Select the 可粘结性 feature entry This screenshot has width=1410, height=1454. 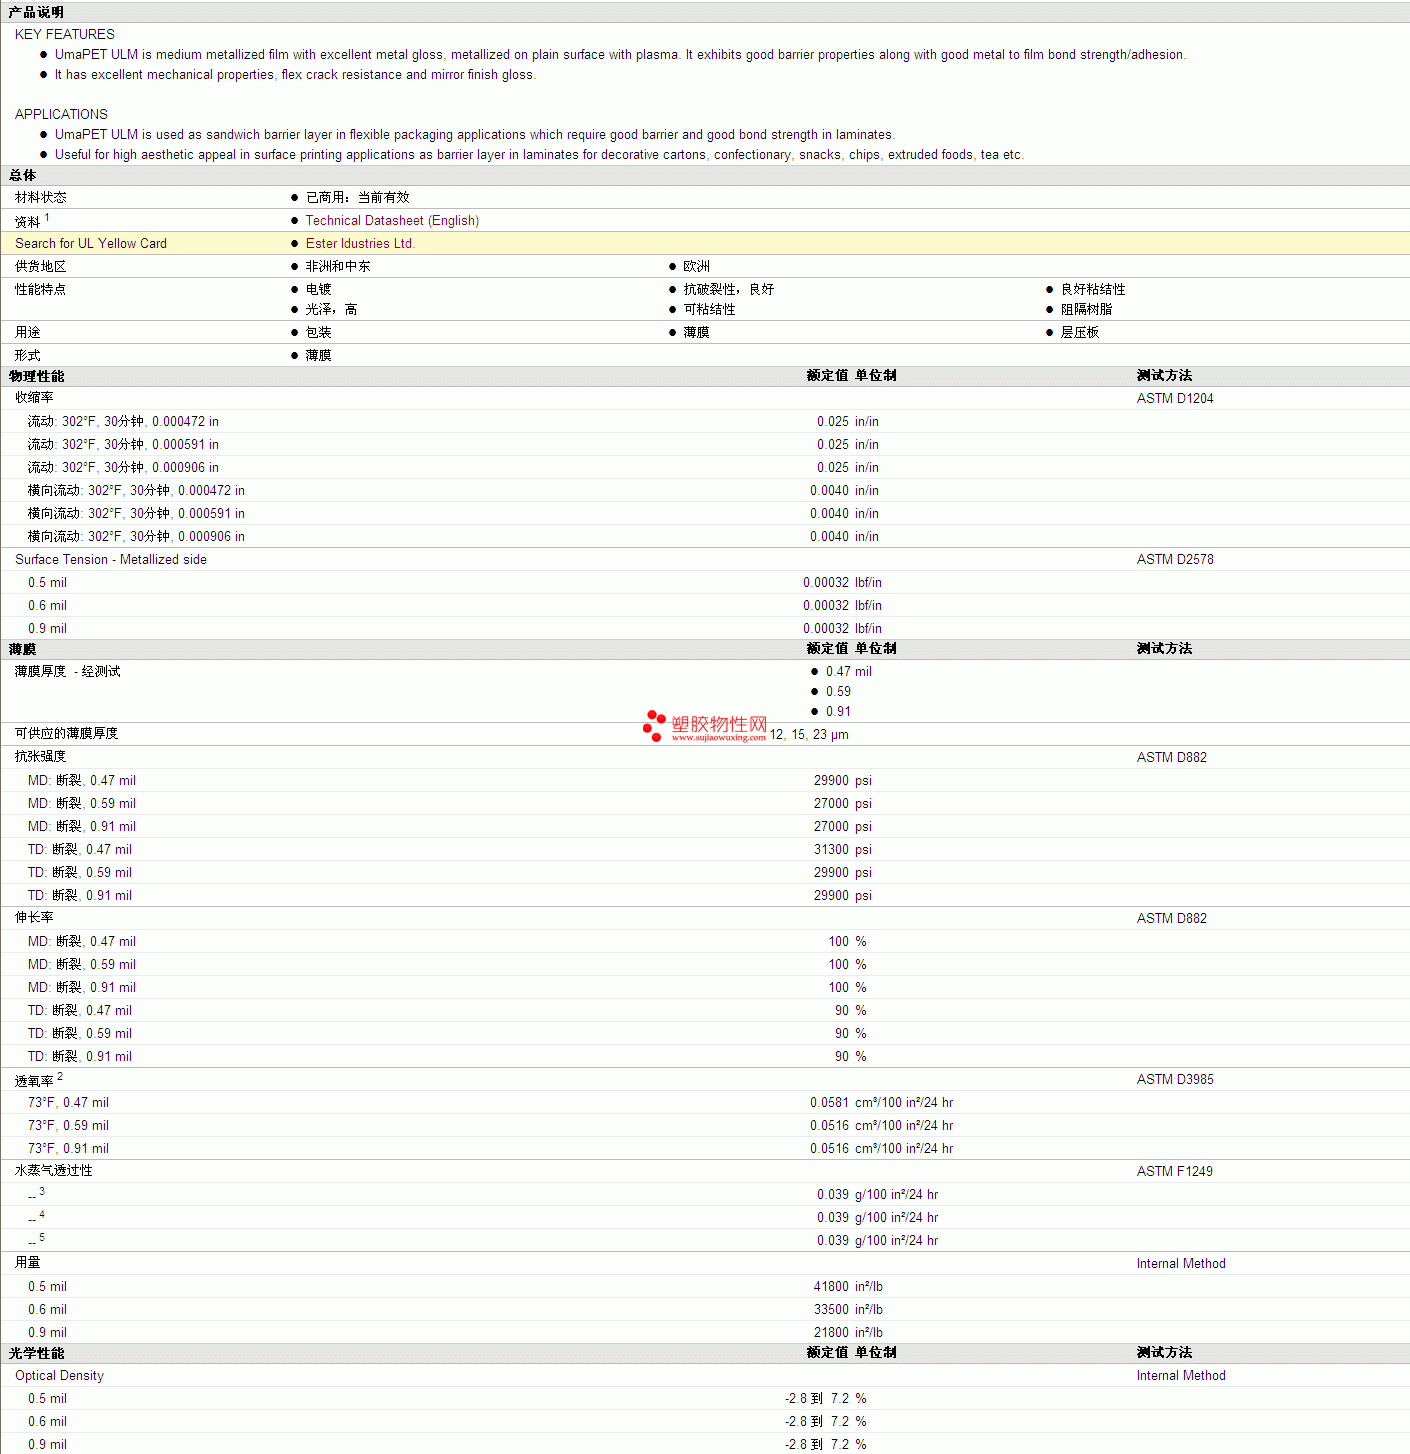tap(710, 310)
